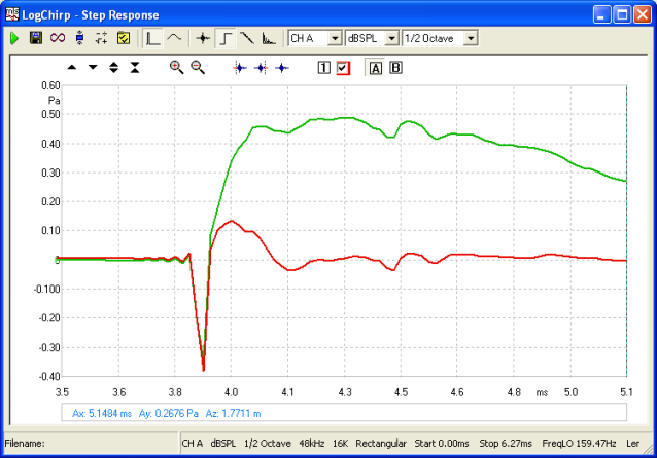Open the yellow settings checklist icon
657x458 pixels.
tap(123, 38)
